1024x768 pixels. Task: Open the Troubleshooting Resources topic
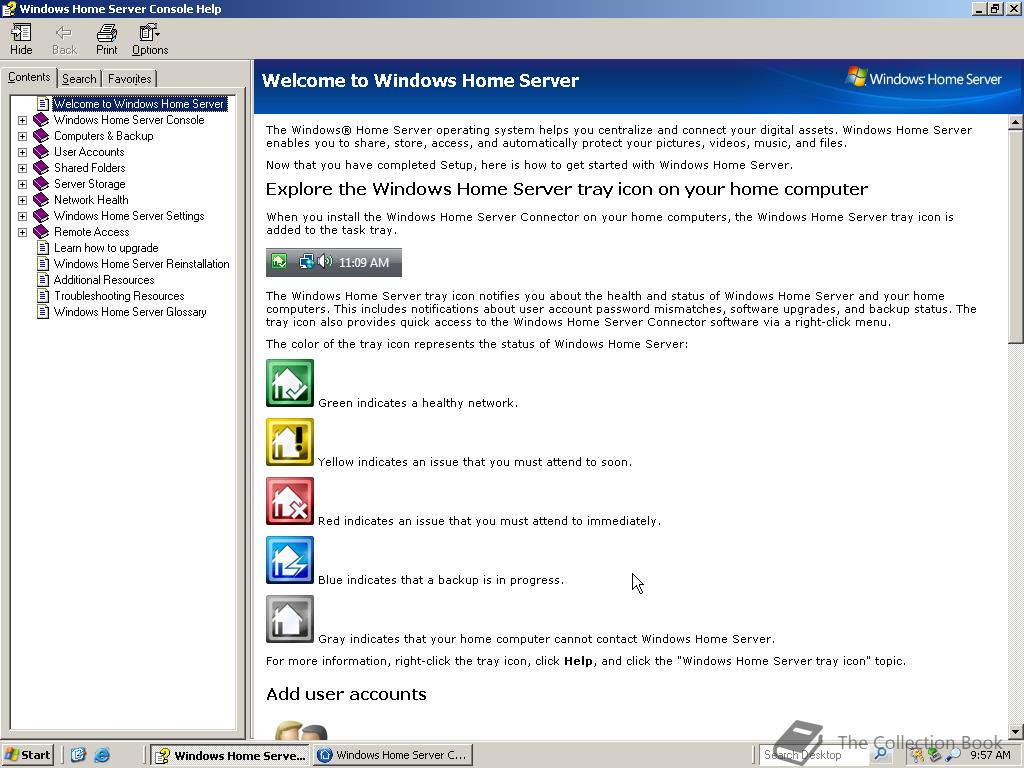click(x=119, y=296)
